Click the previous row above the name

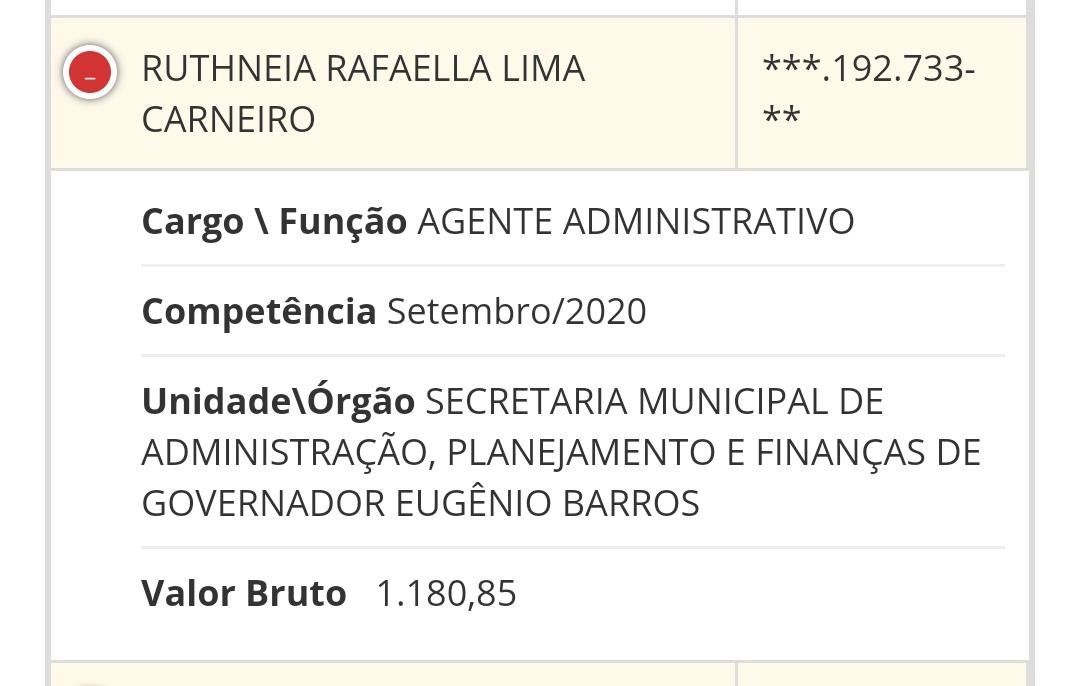tap(393, 7)
